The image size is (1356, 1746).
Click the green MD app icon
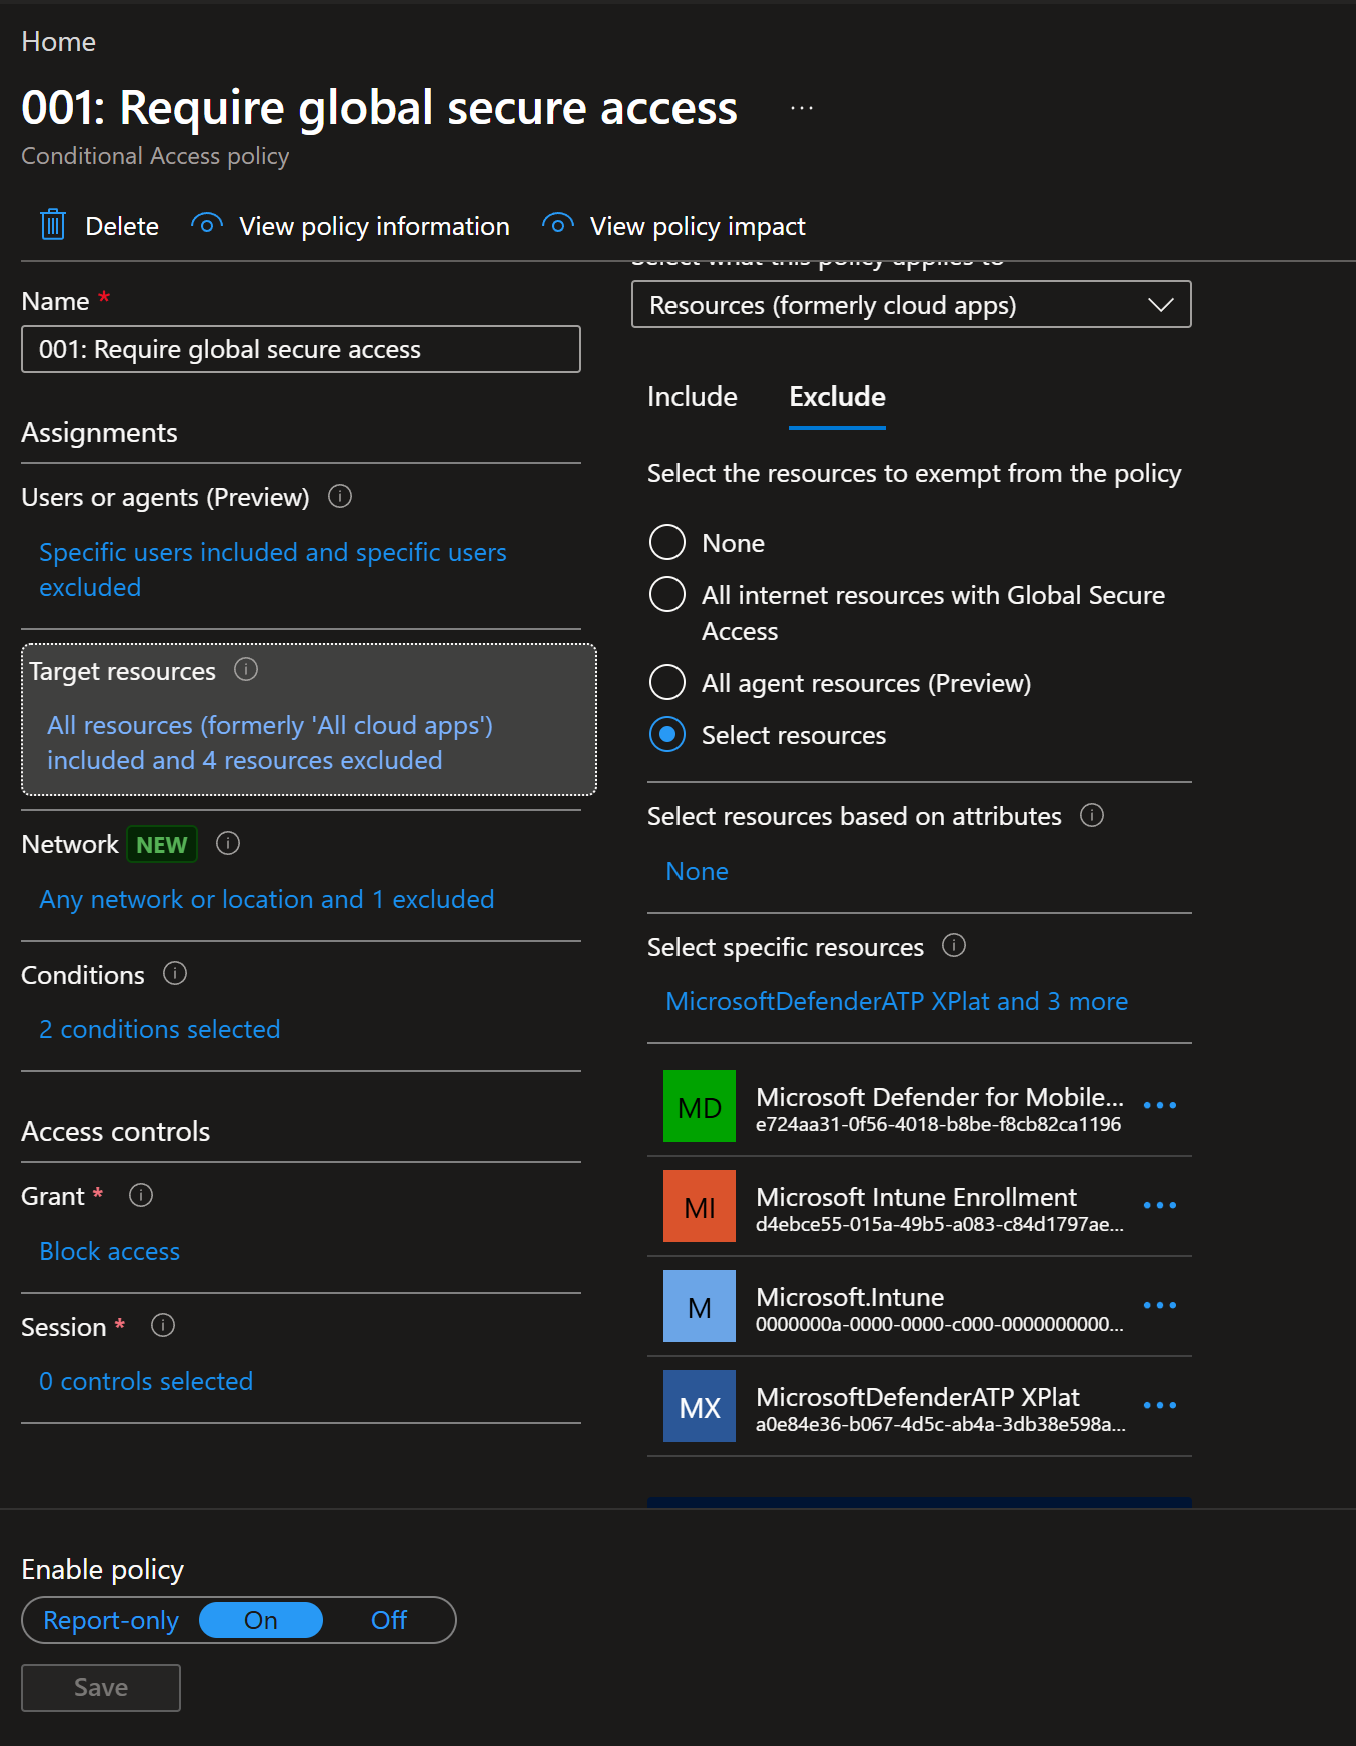pyautogui.click(x=700, y=1106)
